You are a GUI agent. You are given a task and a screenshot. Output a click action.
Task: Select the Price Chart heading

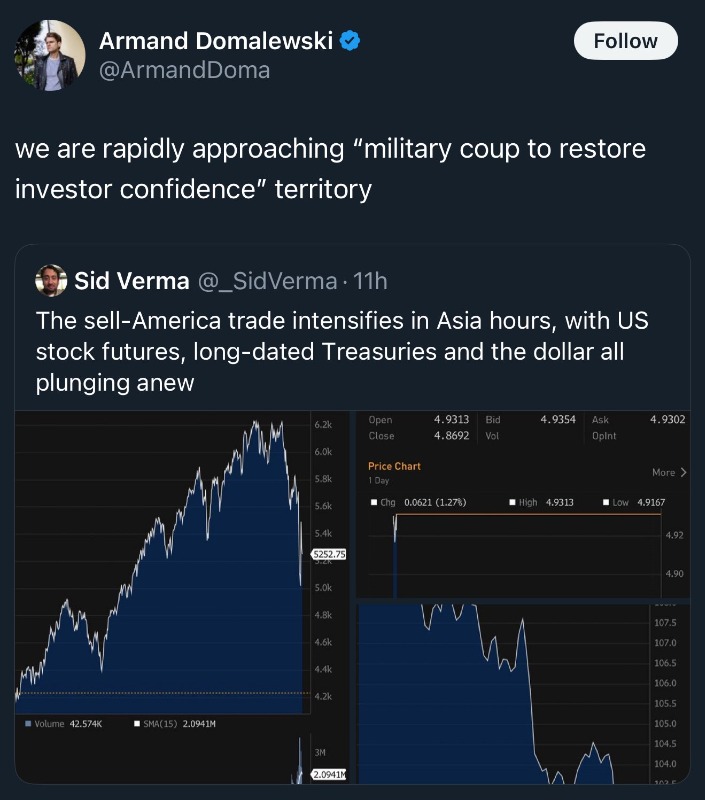(394, 466)
